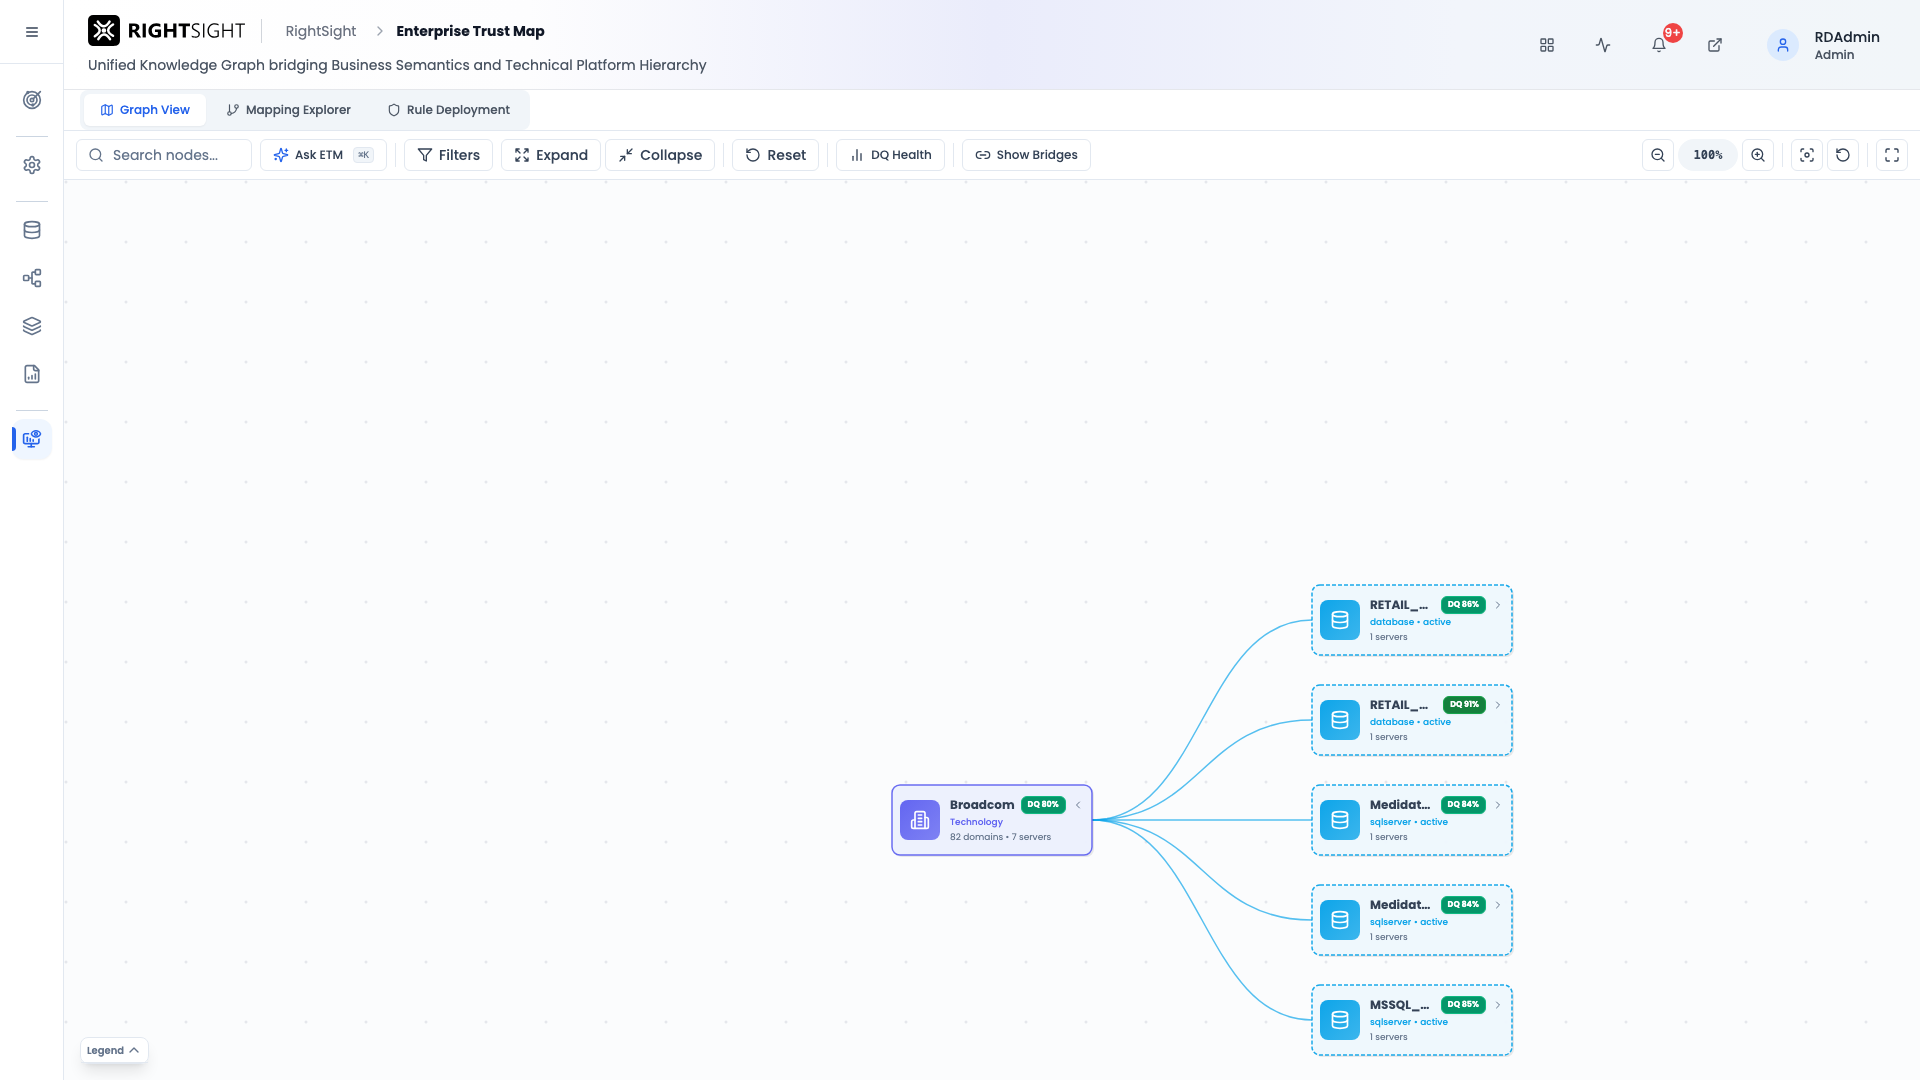1920x1080 pixels.
Task: Click the database icon on RETAIL DQ 86% node
Action: point(1340,620)
